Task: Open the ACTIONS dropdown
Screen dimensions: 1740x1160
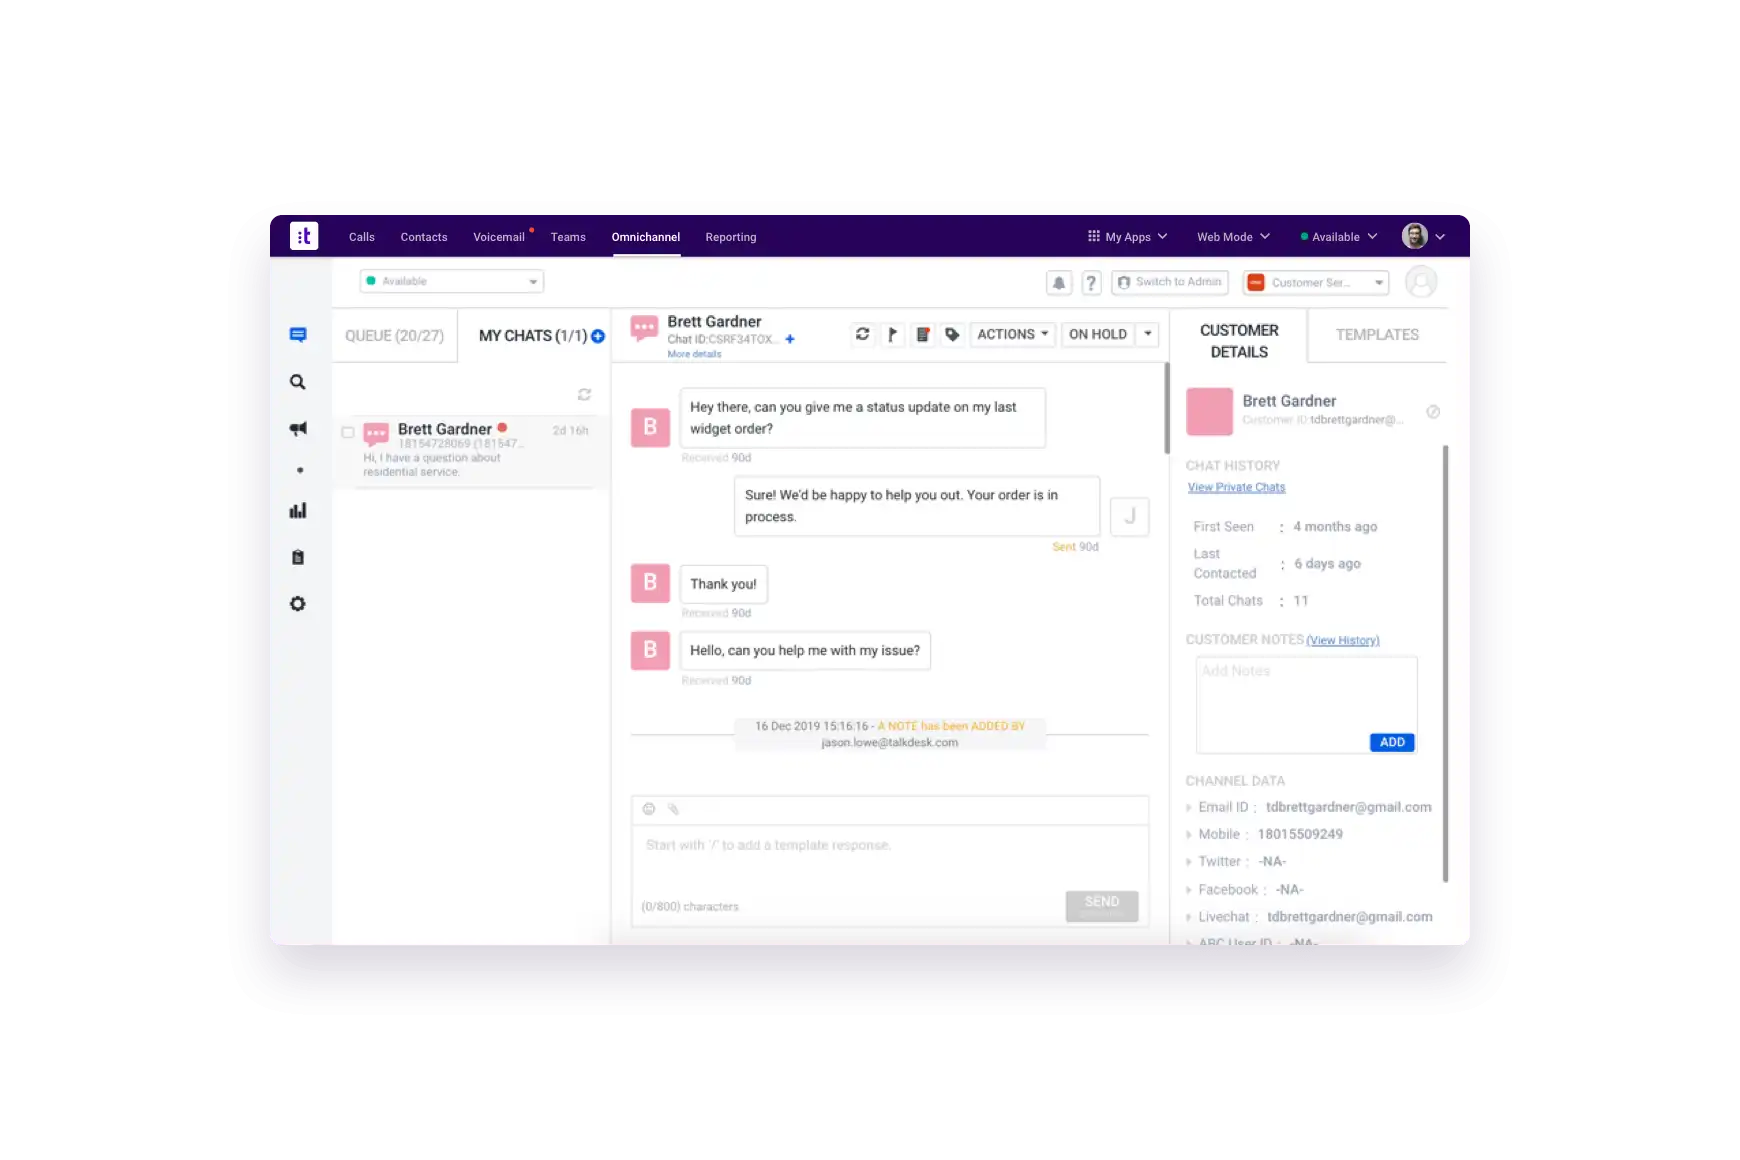Action: coord(1012,335)
